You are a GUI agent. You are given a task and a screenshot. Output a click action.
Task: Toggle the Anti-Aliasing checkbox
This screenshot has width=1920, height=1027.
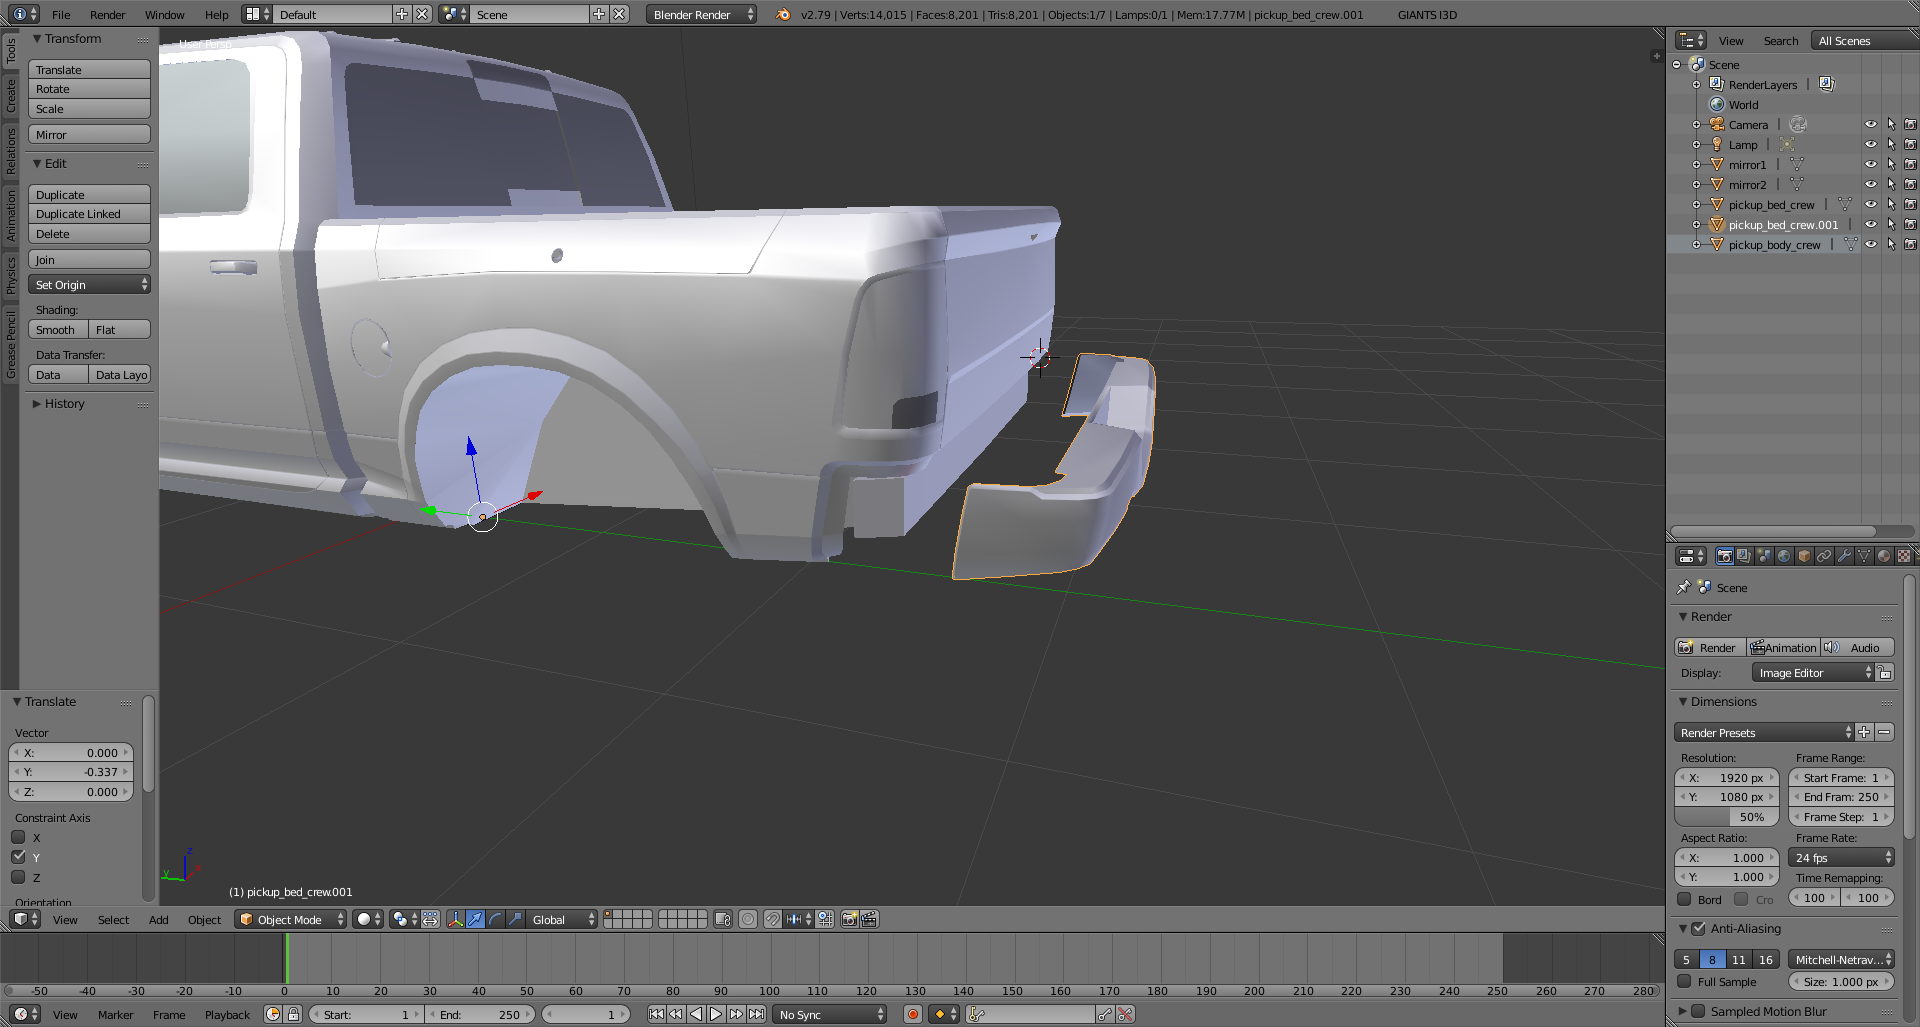(1698, 929)
